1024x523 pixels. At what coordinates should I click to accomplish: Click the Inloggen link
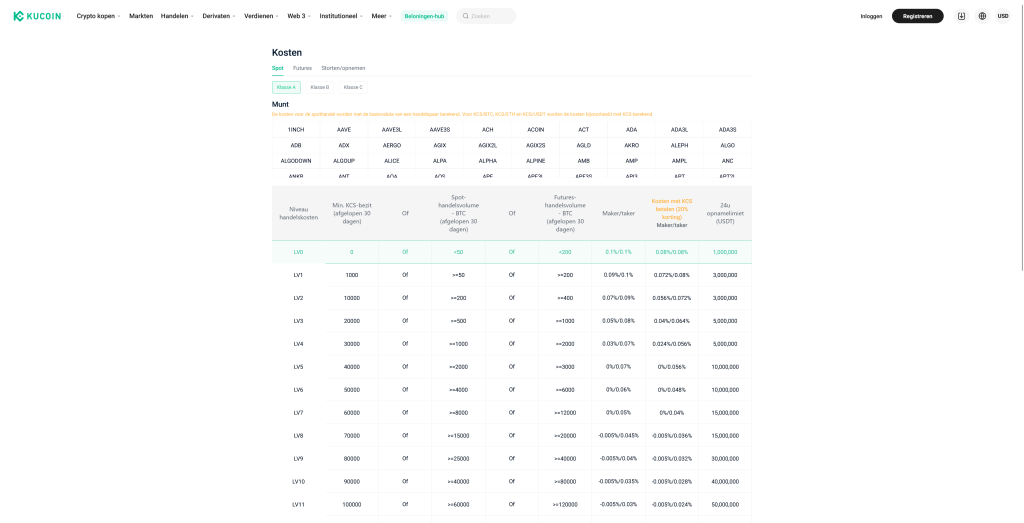pyautogui.click(x=871, y=16)
